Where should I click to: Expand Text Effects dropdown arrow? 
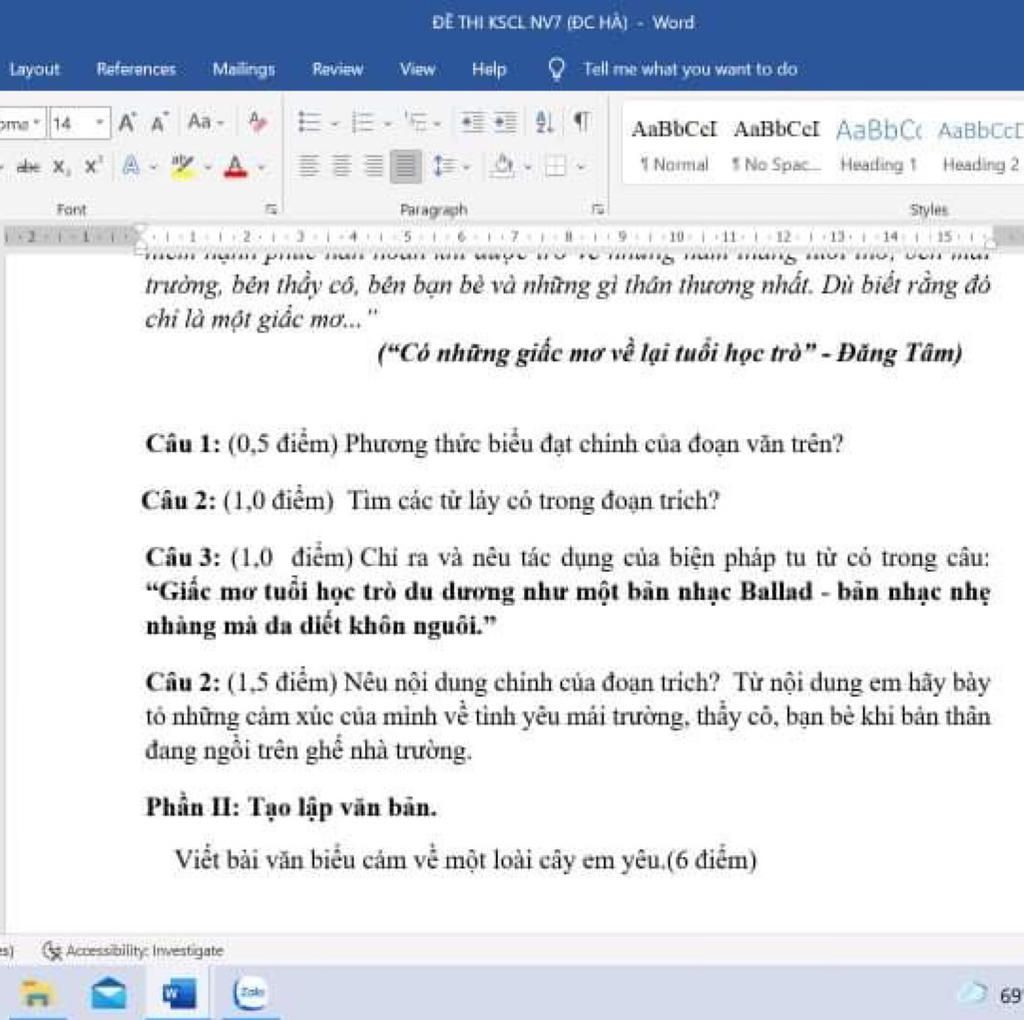point(153,168)
